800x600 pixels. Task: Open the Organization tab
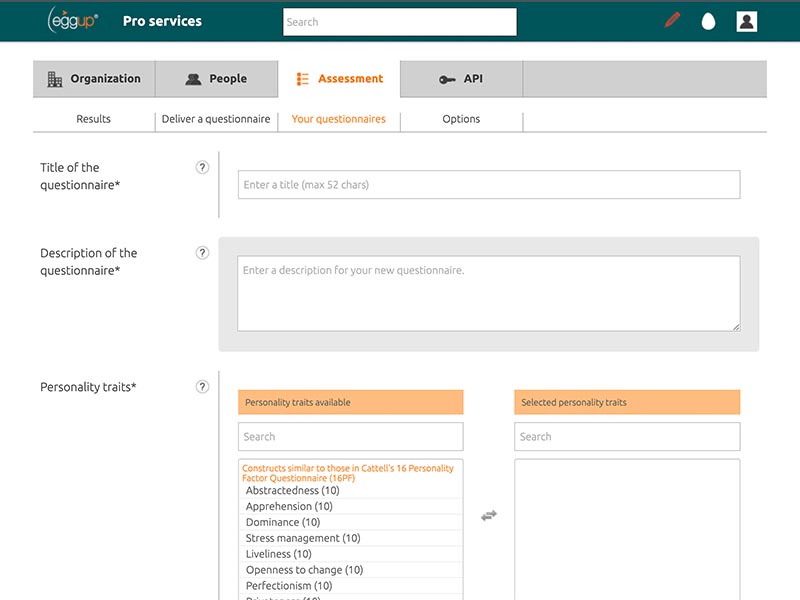click(x=94, y=79)
